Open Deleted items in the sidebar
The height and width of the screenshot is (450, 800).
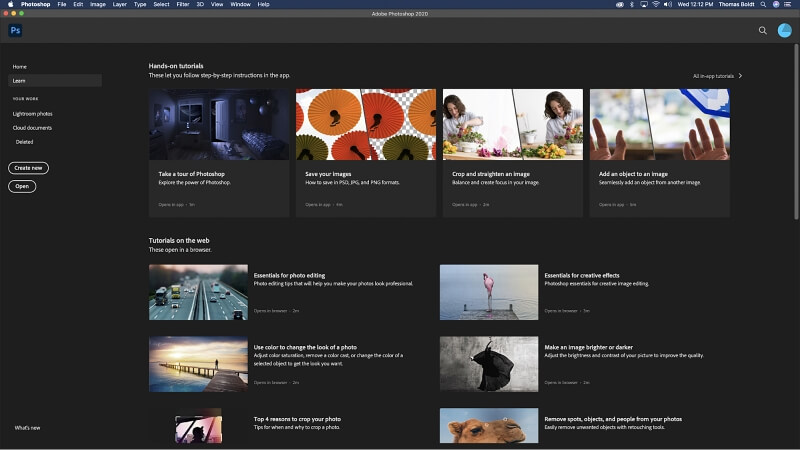click(24, 142)
